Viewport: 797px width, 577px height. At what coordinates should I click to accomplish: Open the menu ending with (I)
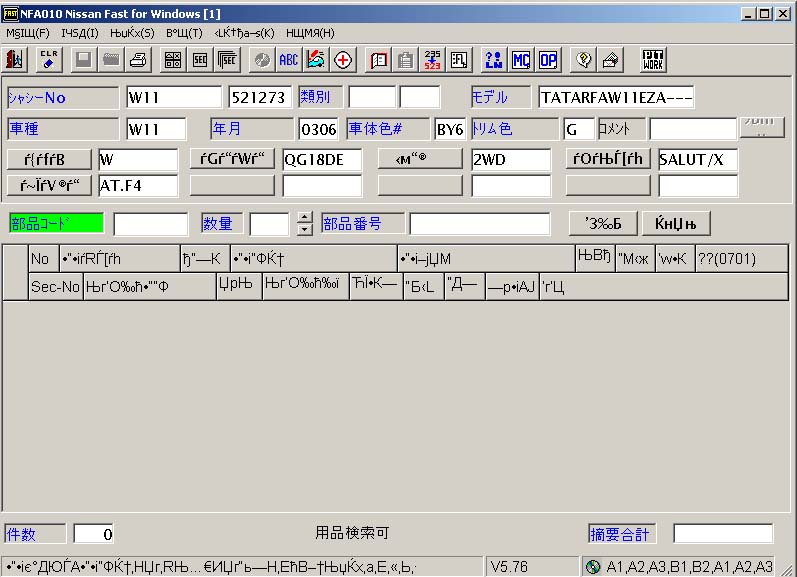click(80, 33)
